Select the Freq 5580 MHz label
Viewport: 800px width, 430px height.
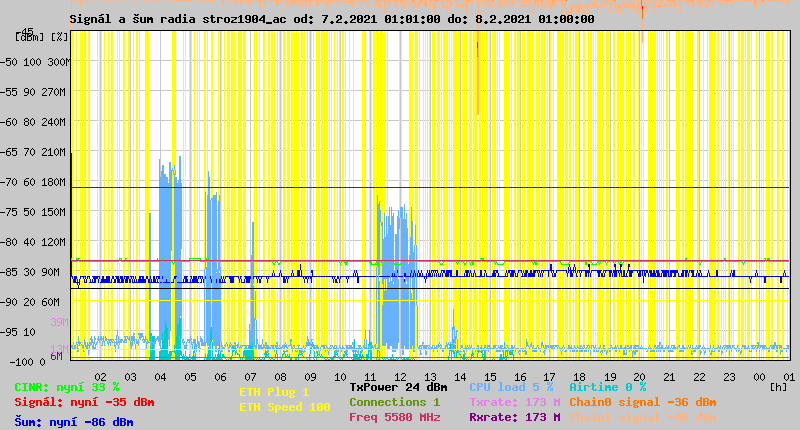coord(397,417)
